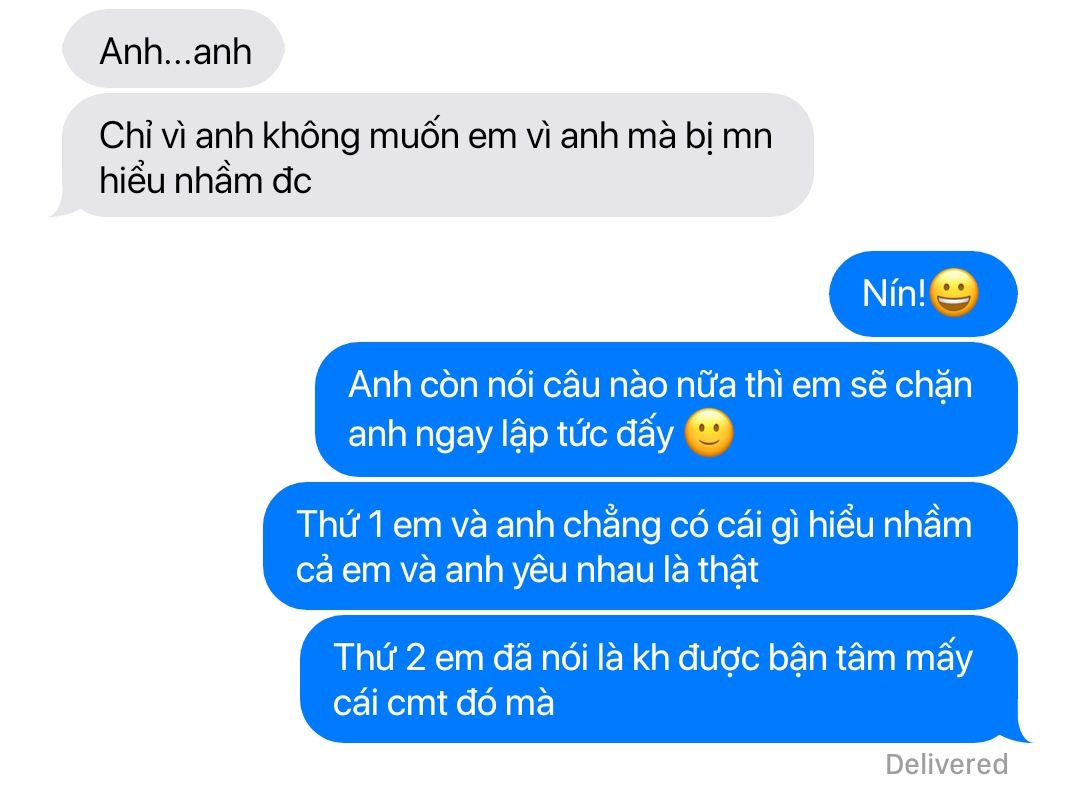Select the "Anh...anh" gray message bubble
1080x790 pixels.
(174, 49)
